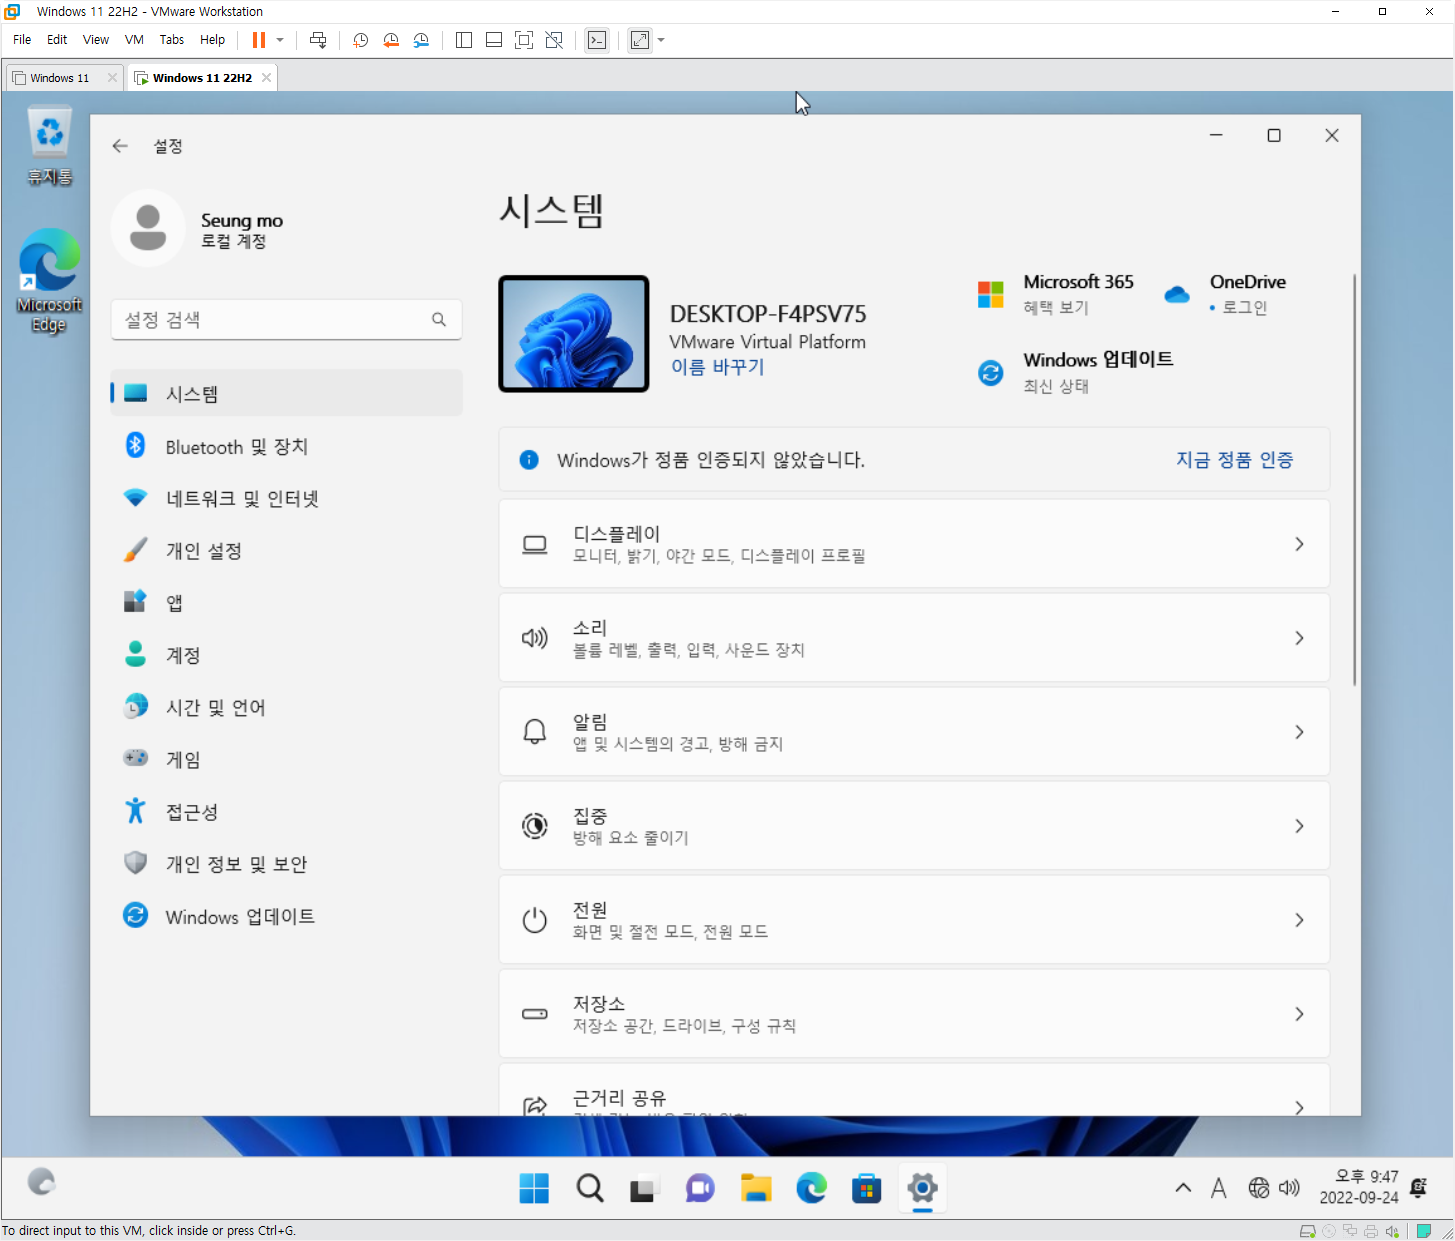Open the Windows Start menu
This screenshot has width=1455, height=1241.
pyautogui.click(x=534, y=1188)
